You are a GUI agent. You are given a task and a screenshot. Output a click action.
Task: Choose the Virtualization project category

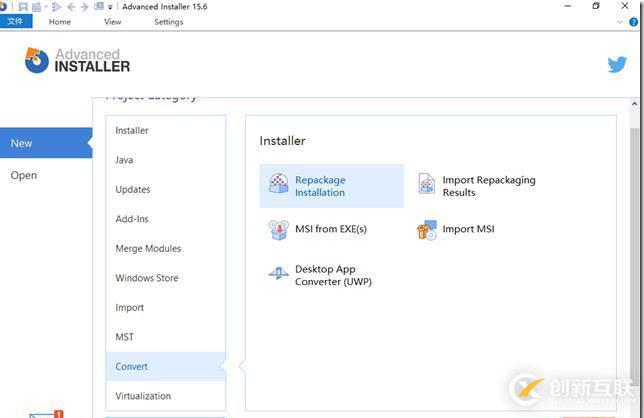(166, 396)
